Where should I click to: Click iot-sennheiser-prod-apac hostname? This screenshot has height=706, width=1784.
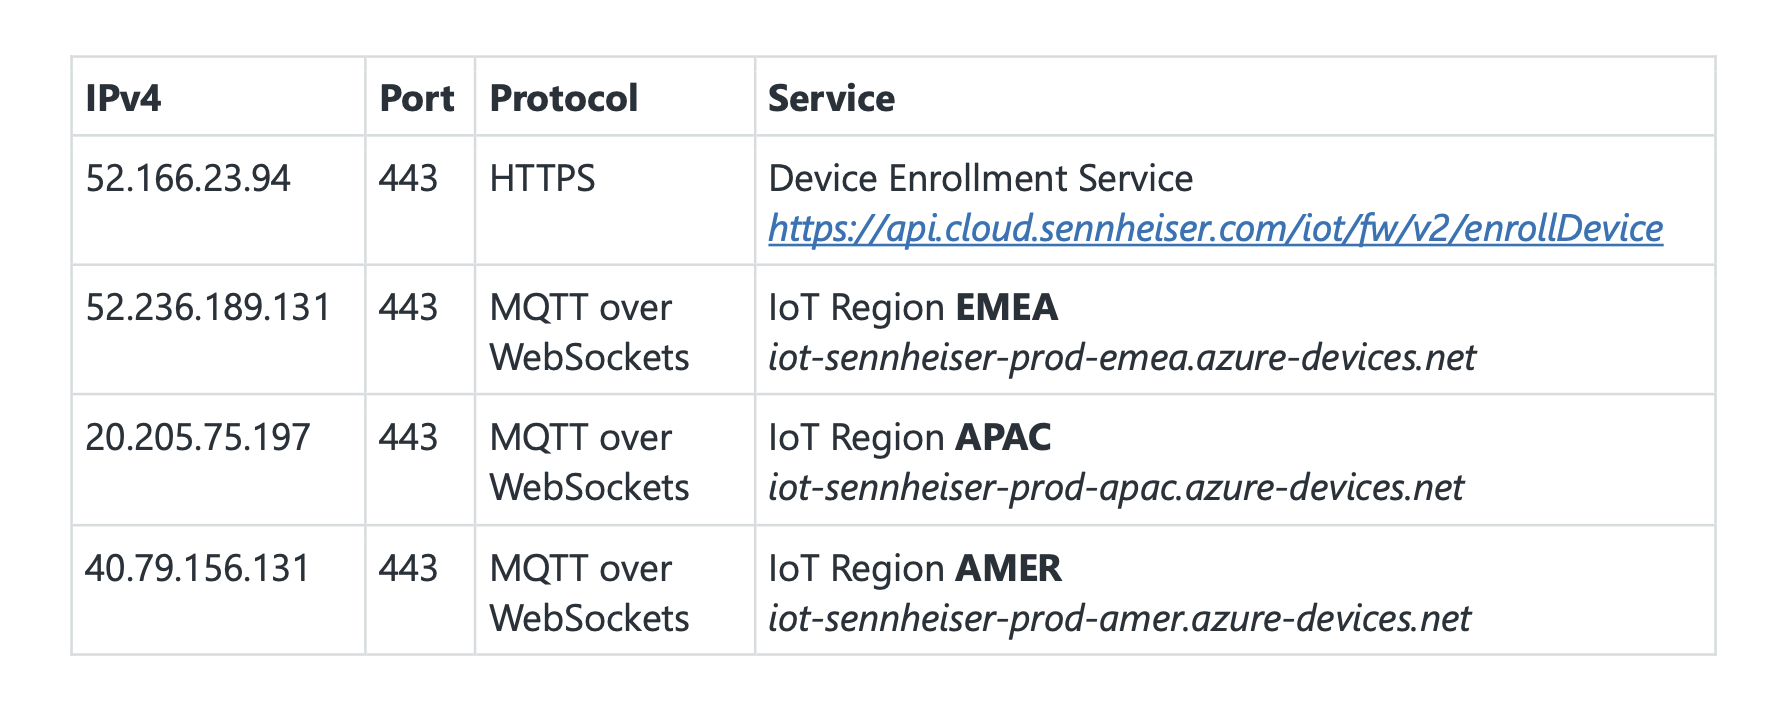tap(1115, 488)
